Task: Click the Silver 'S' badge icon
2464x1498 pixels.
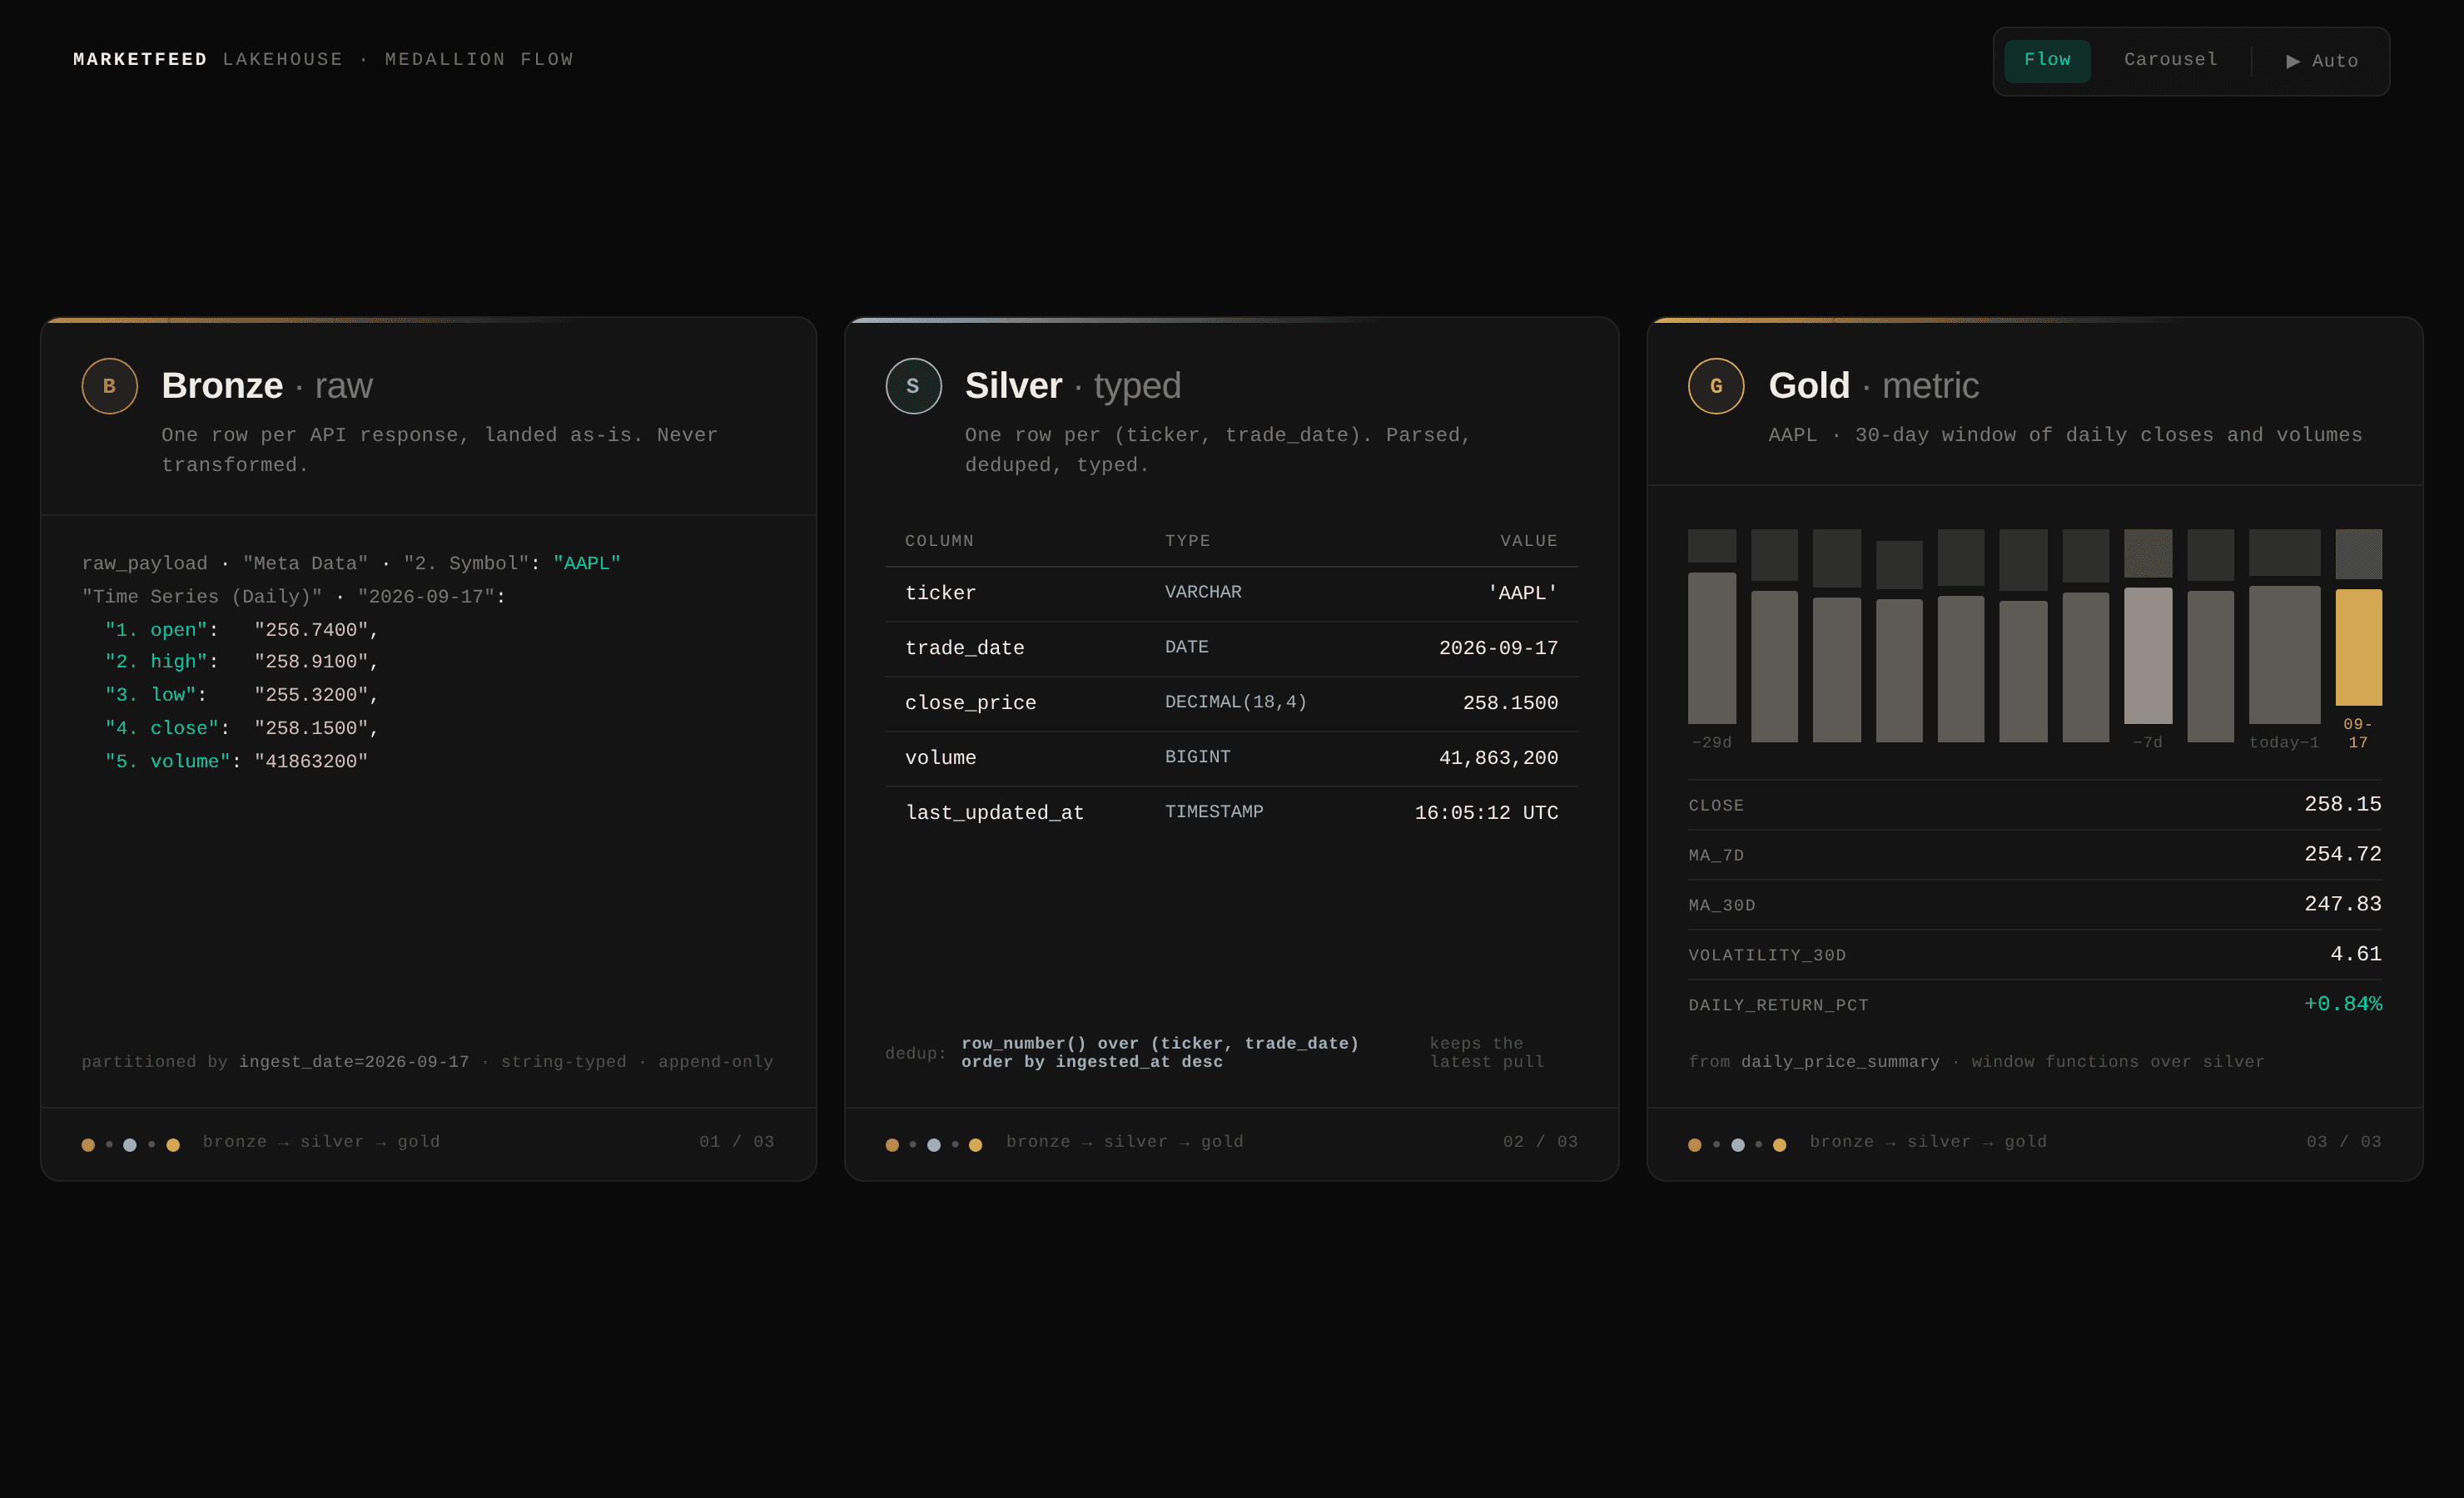Action: [913, 386]
